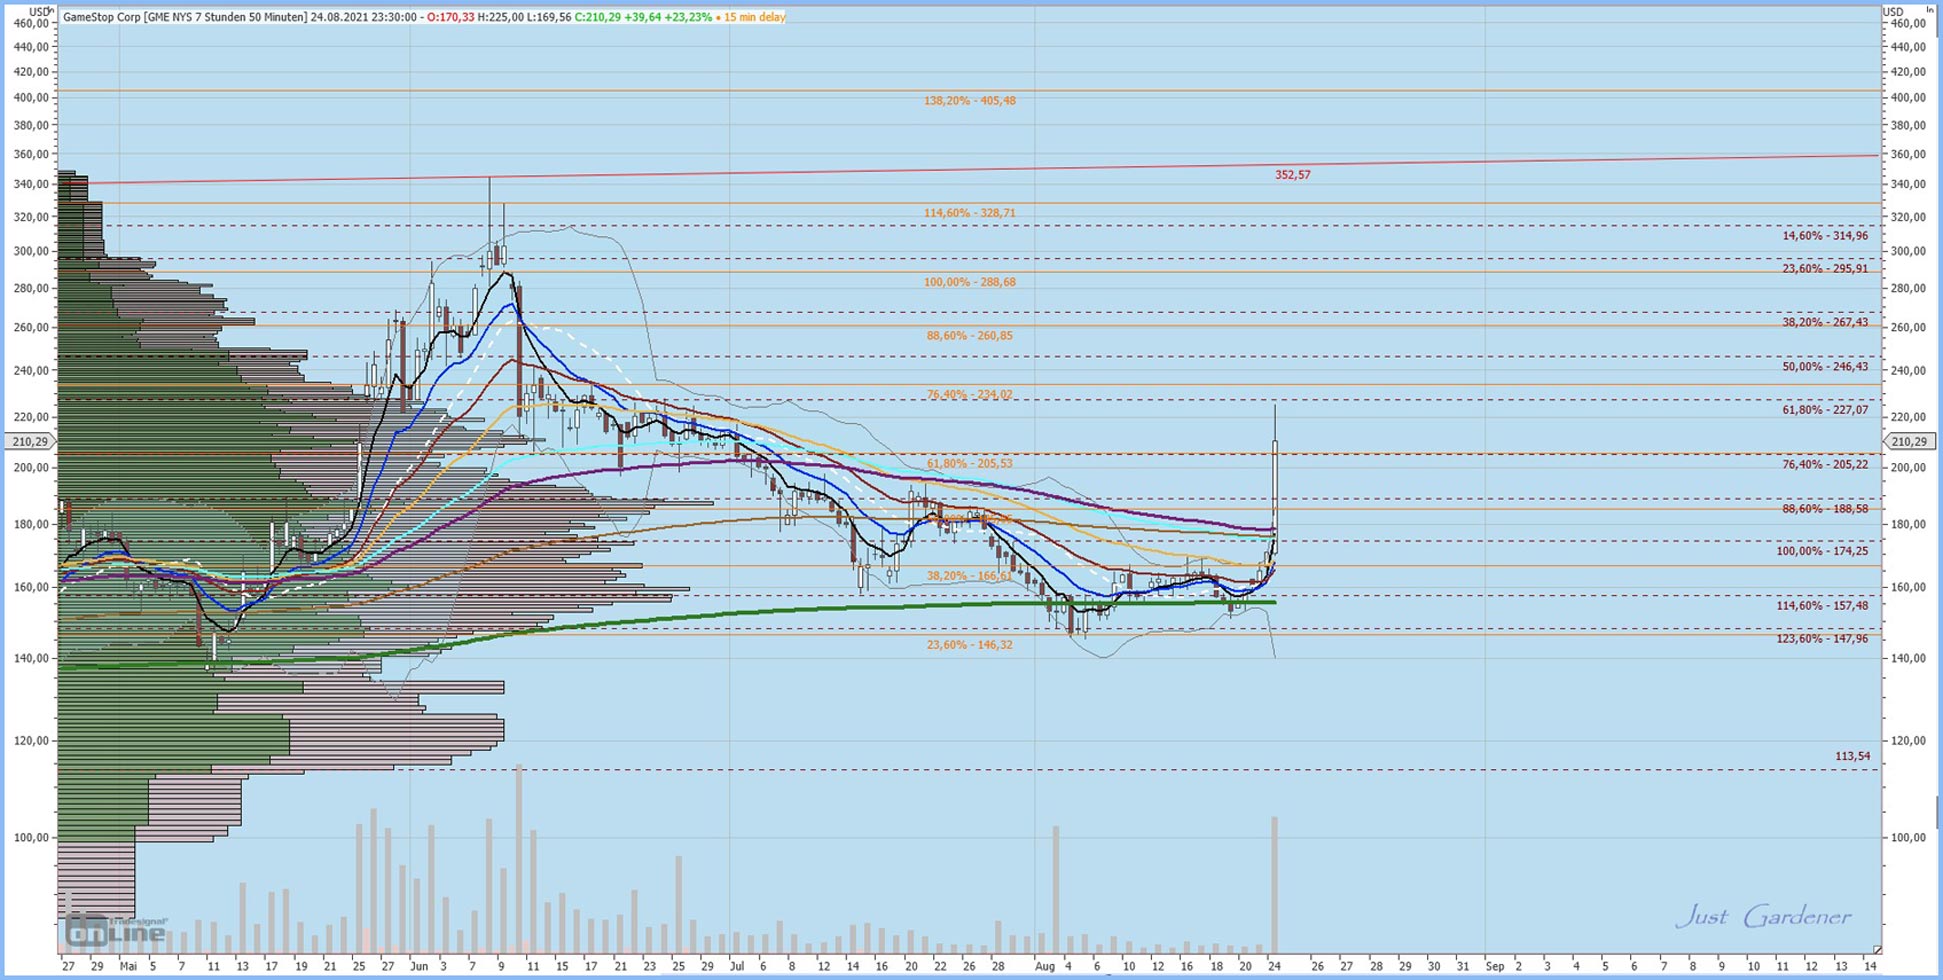Click the 210,29 price marker on left axis
This screenshot has width=1943, height=980.
[x=30, y=441]
